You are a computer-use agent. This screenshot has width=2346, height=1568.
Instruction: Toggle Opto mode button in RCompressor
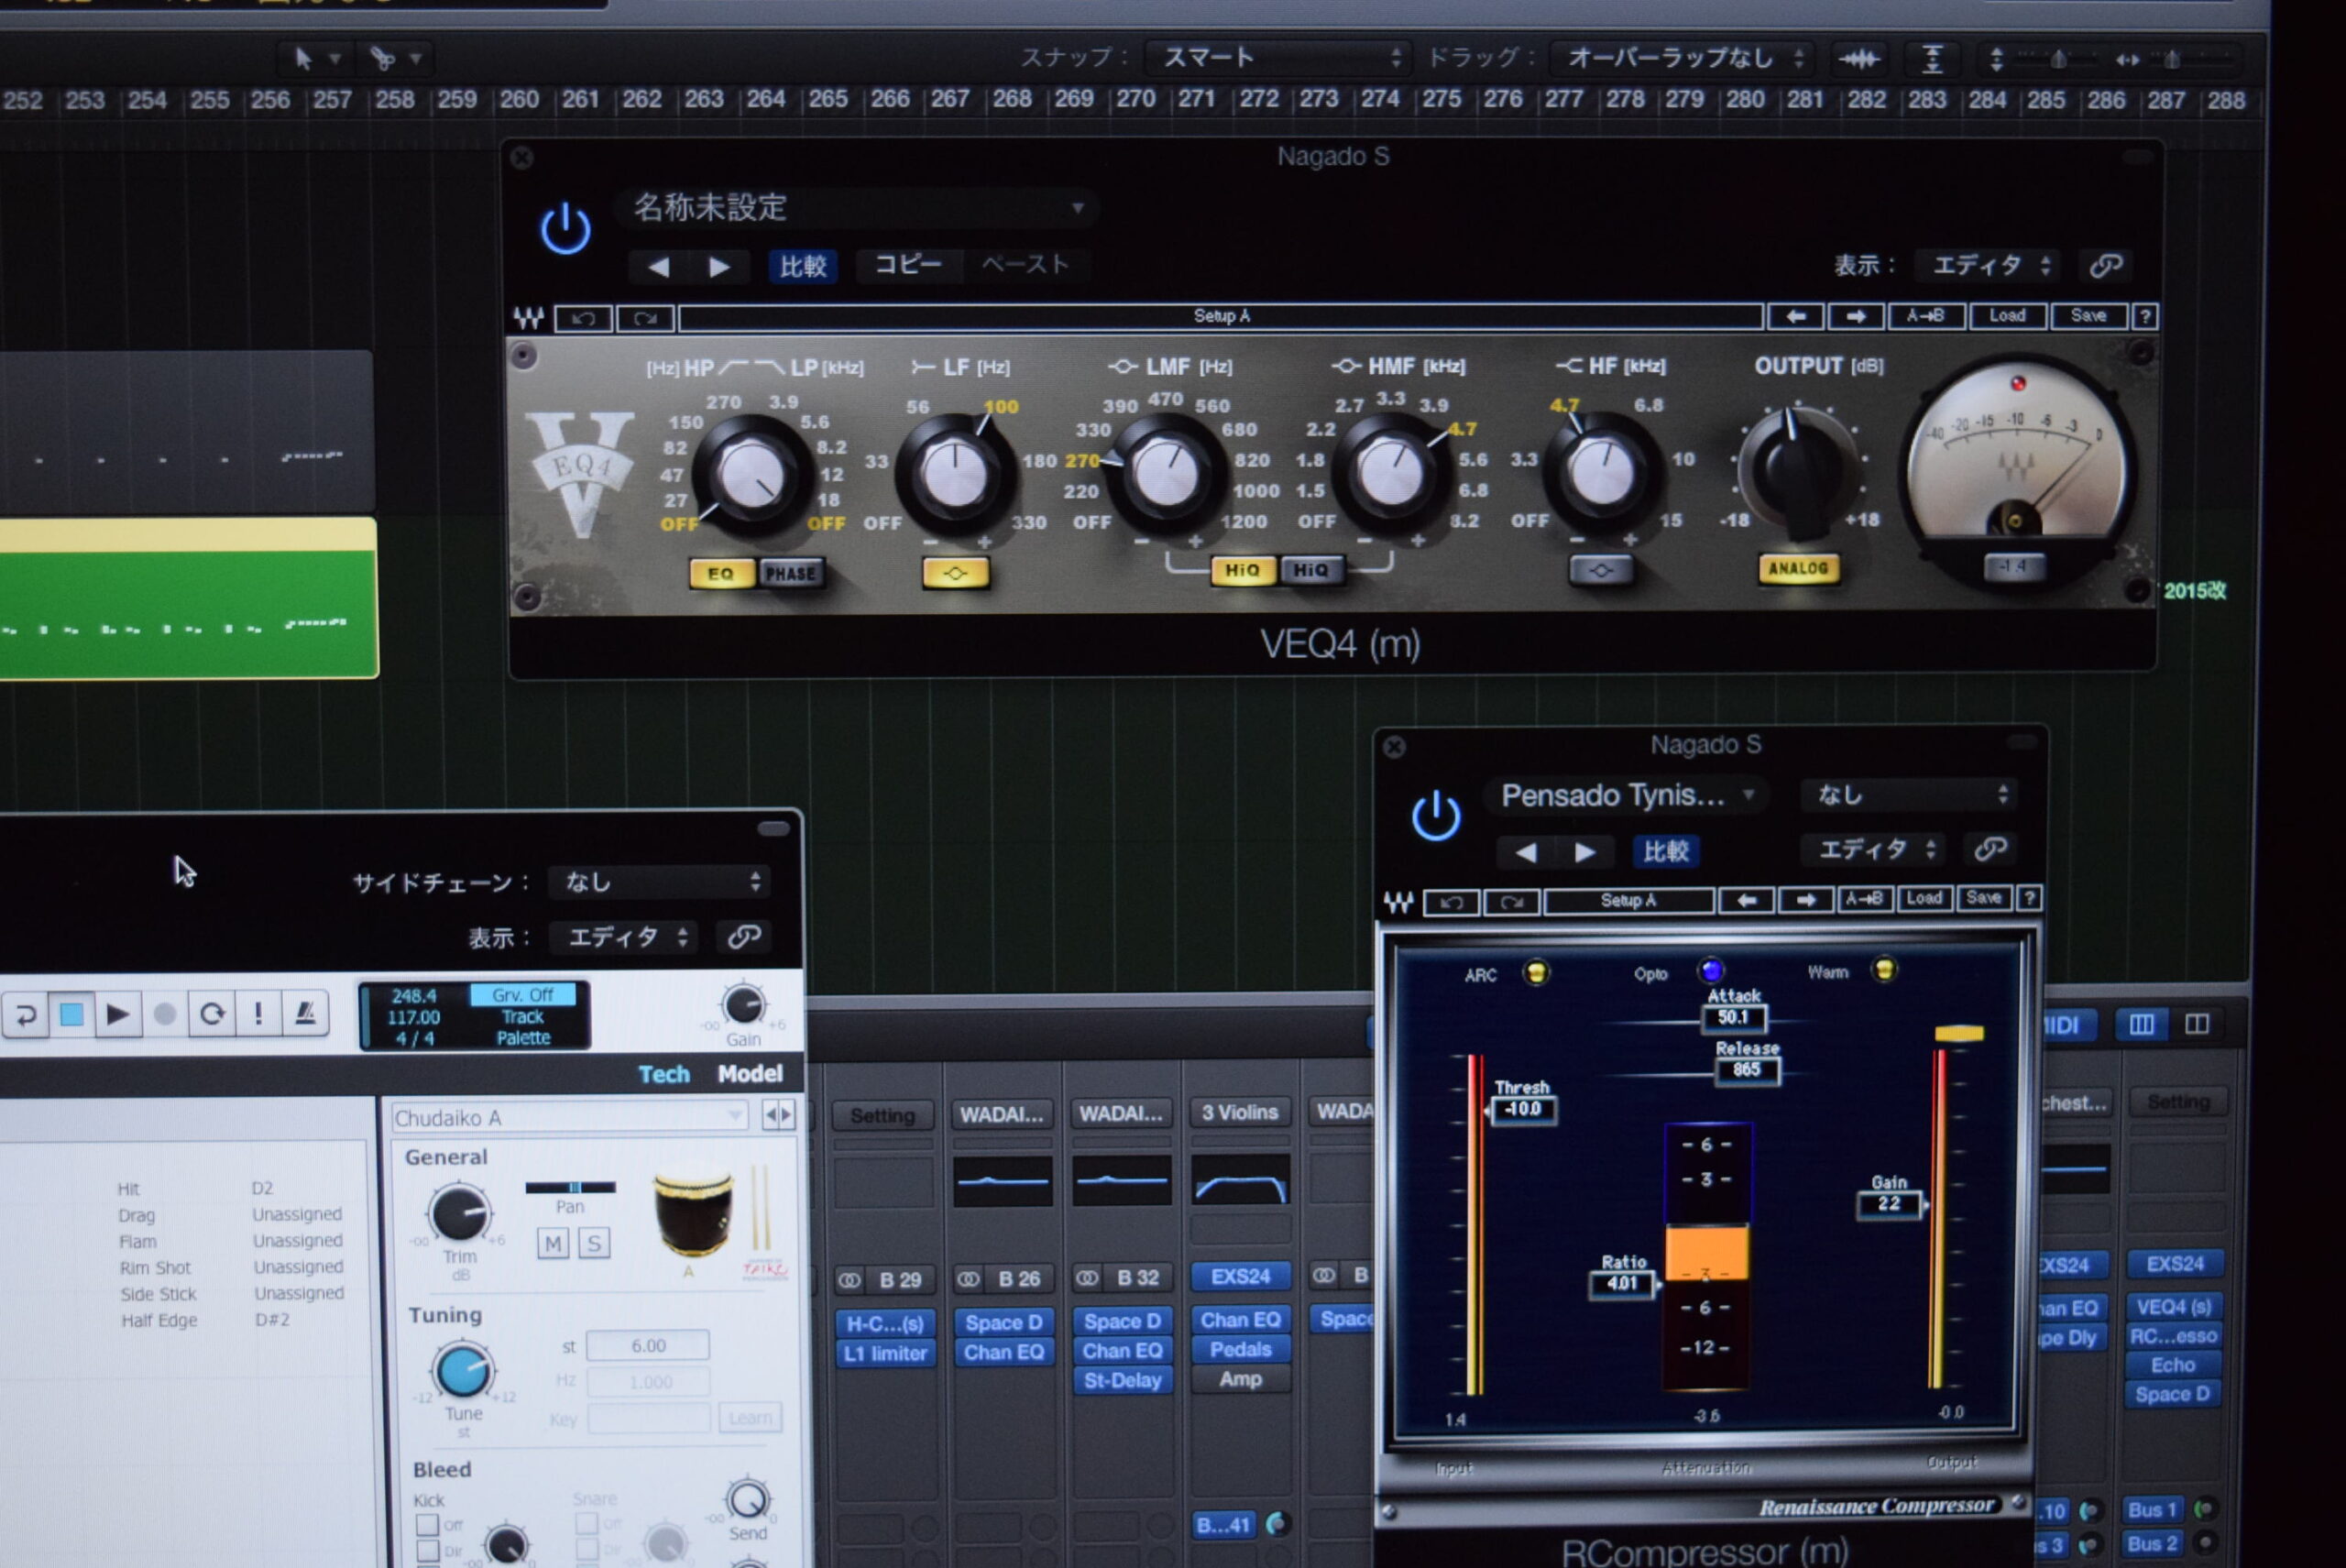1711,970
